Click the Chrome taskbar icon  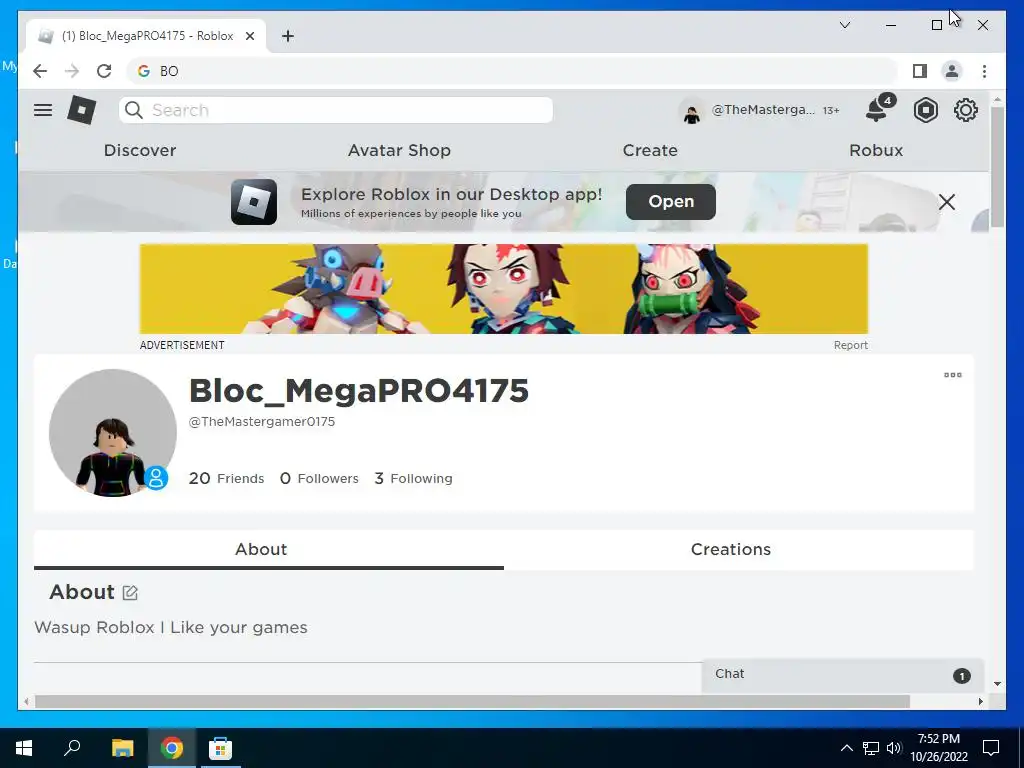(x=172, y=748)
